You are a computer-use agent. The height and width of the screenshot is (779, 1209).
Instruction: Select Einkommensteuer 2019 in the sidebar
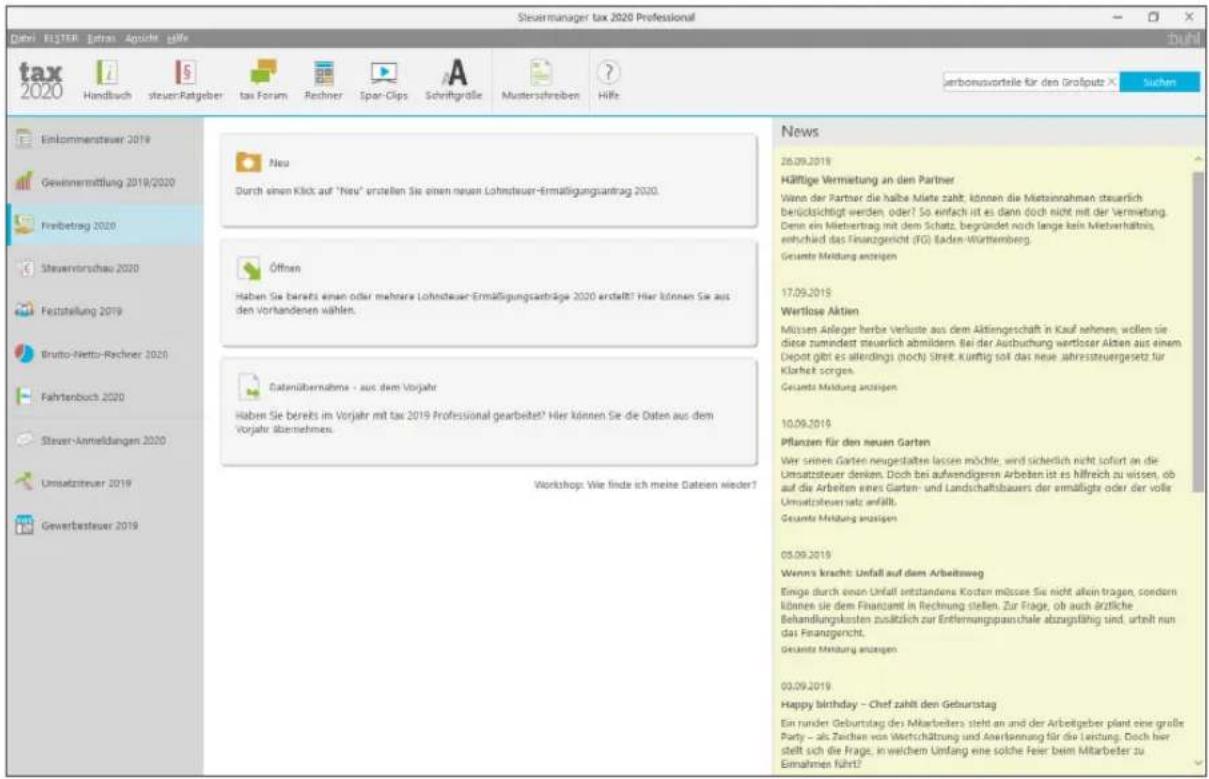click(x=103, y=140)
